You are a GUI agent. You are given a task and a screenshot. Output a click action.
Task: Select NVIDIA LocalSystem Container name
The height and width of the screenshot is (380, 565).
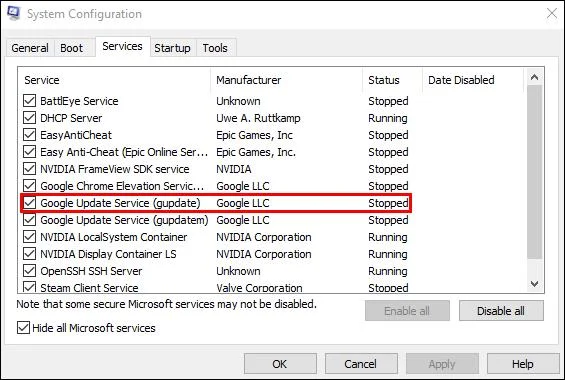tap(114, 237)
